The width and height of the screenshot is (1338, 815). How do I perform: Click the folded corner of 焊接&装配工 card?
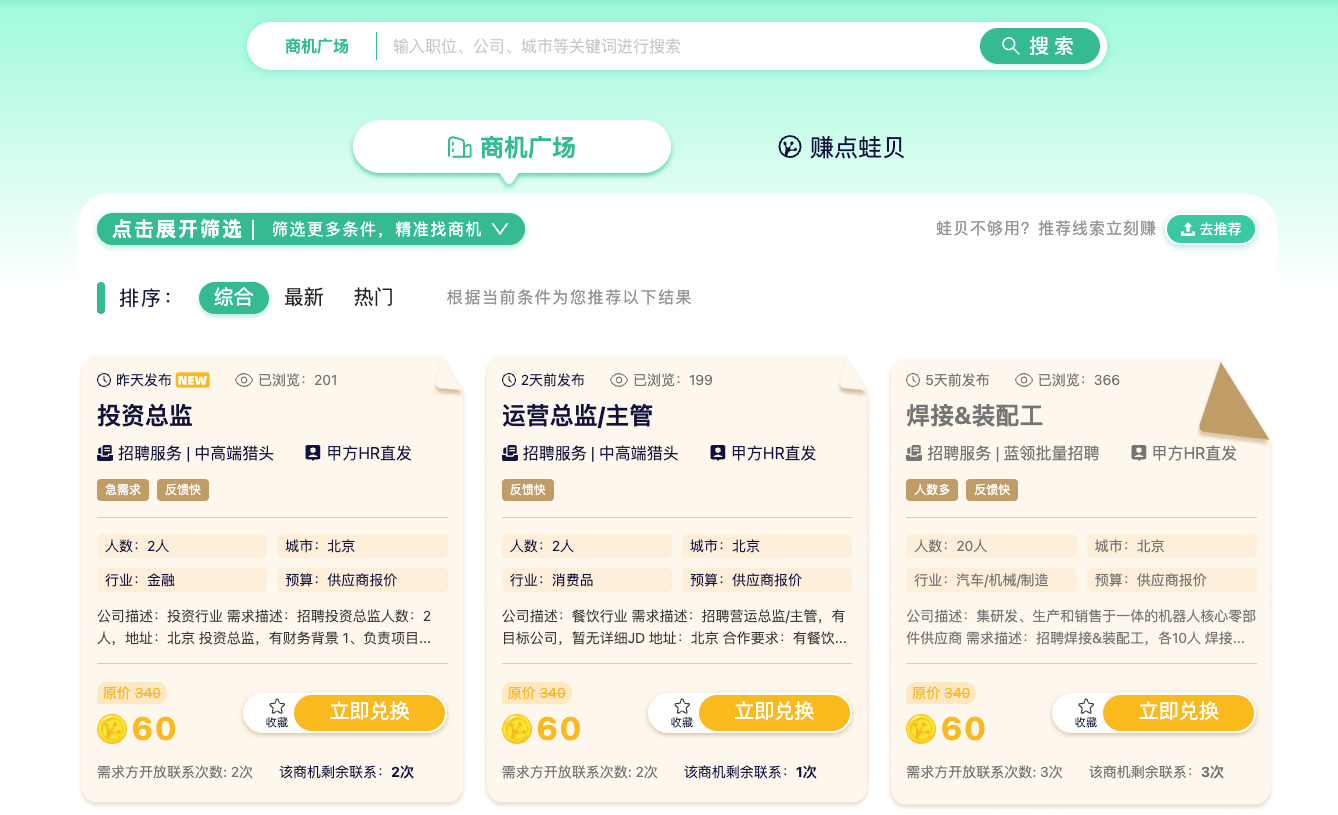pyautogui.click(x=1237, y=401)
